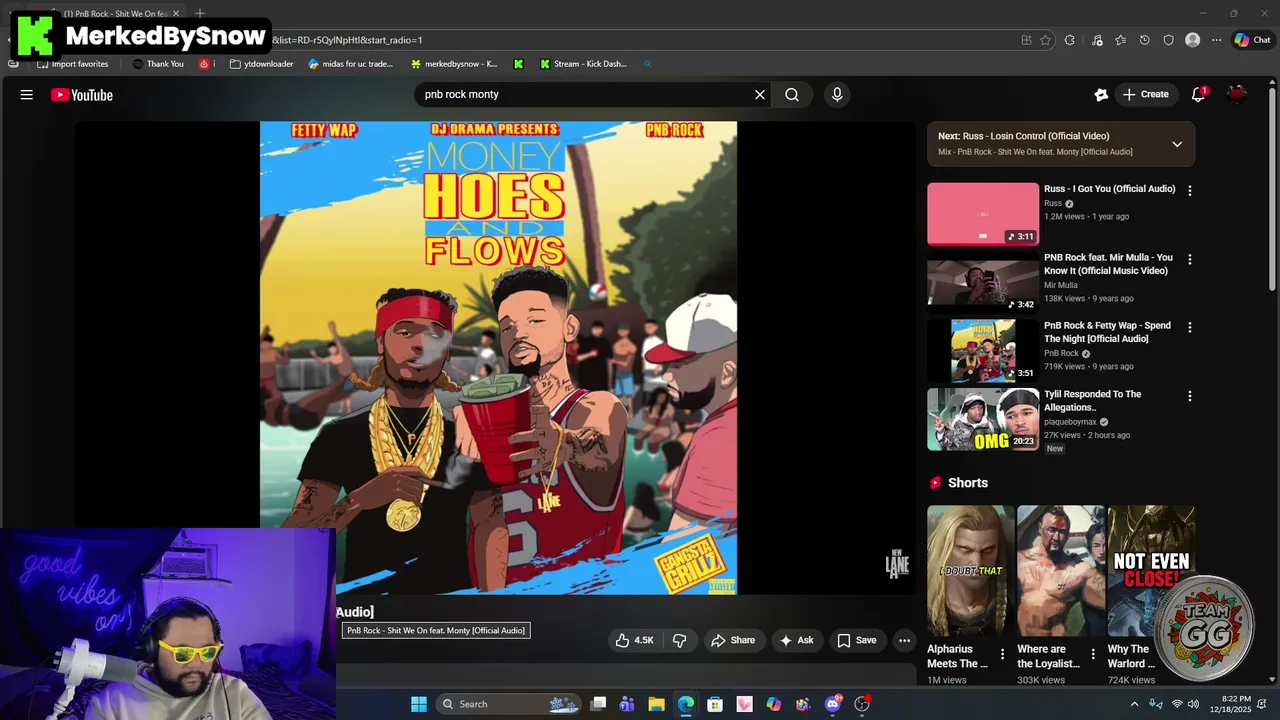Viewport: 1280px width, 720px height.
Task: Play Spend The Night official audio thumbnail
Action: [x=983, y=350]
